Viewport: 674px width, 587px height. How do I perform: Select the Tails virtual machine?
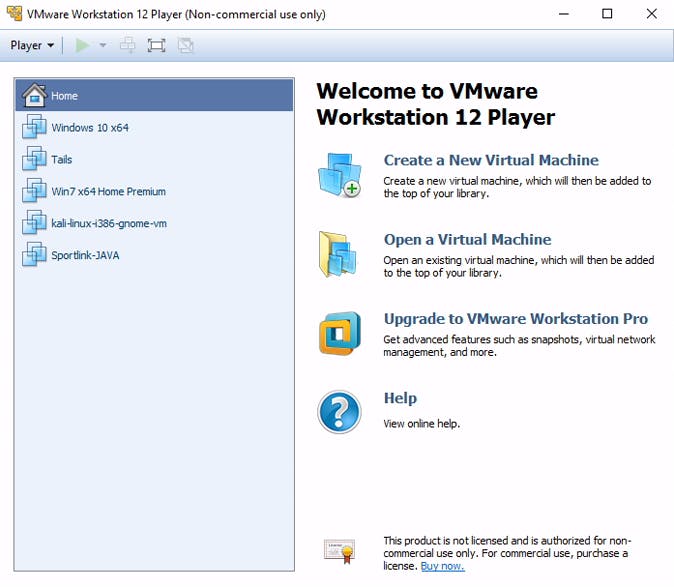point(154,159)
